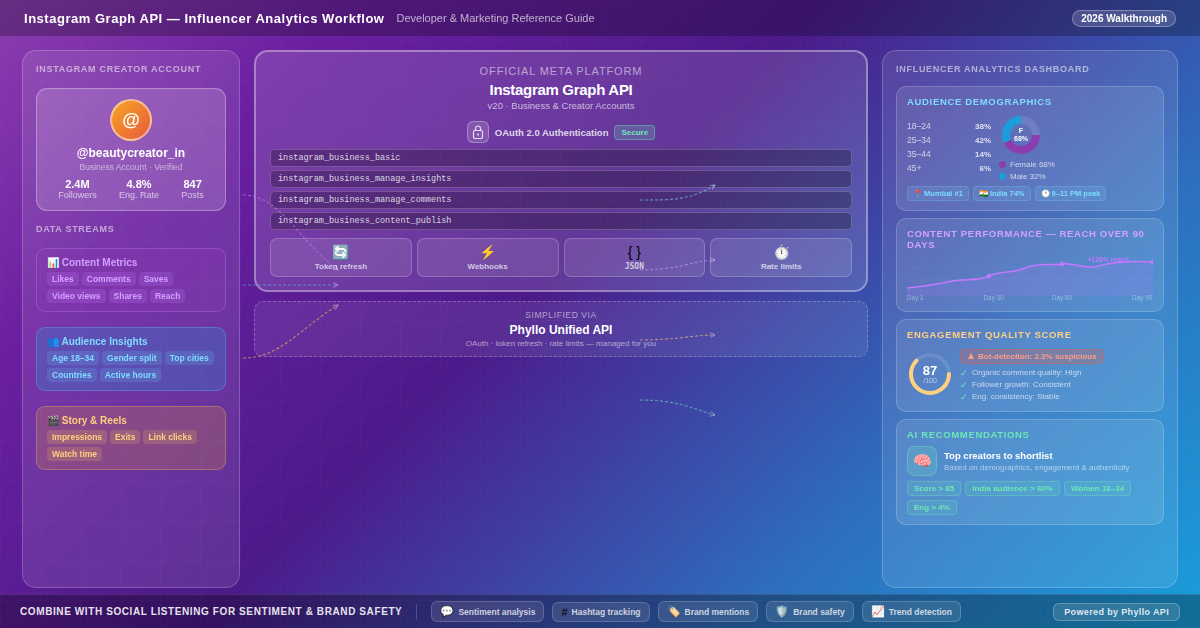The image size is (1200, 628).
Task: Click the Instagram Graph API title
Action: [561, 89]
